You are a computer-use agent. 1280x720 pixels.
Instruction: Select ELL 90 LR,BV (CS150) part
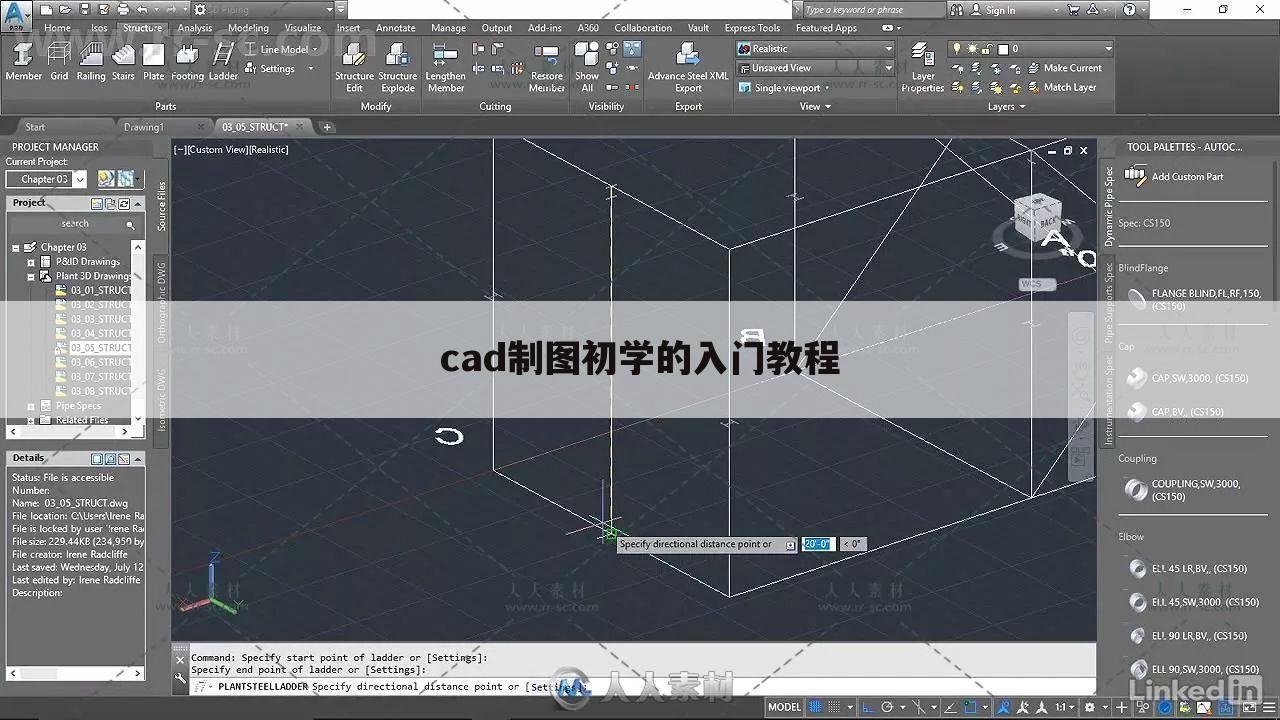click(1187, 635)
